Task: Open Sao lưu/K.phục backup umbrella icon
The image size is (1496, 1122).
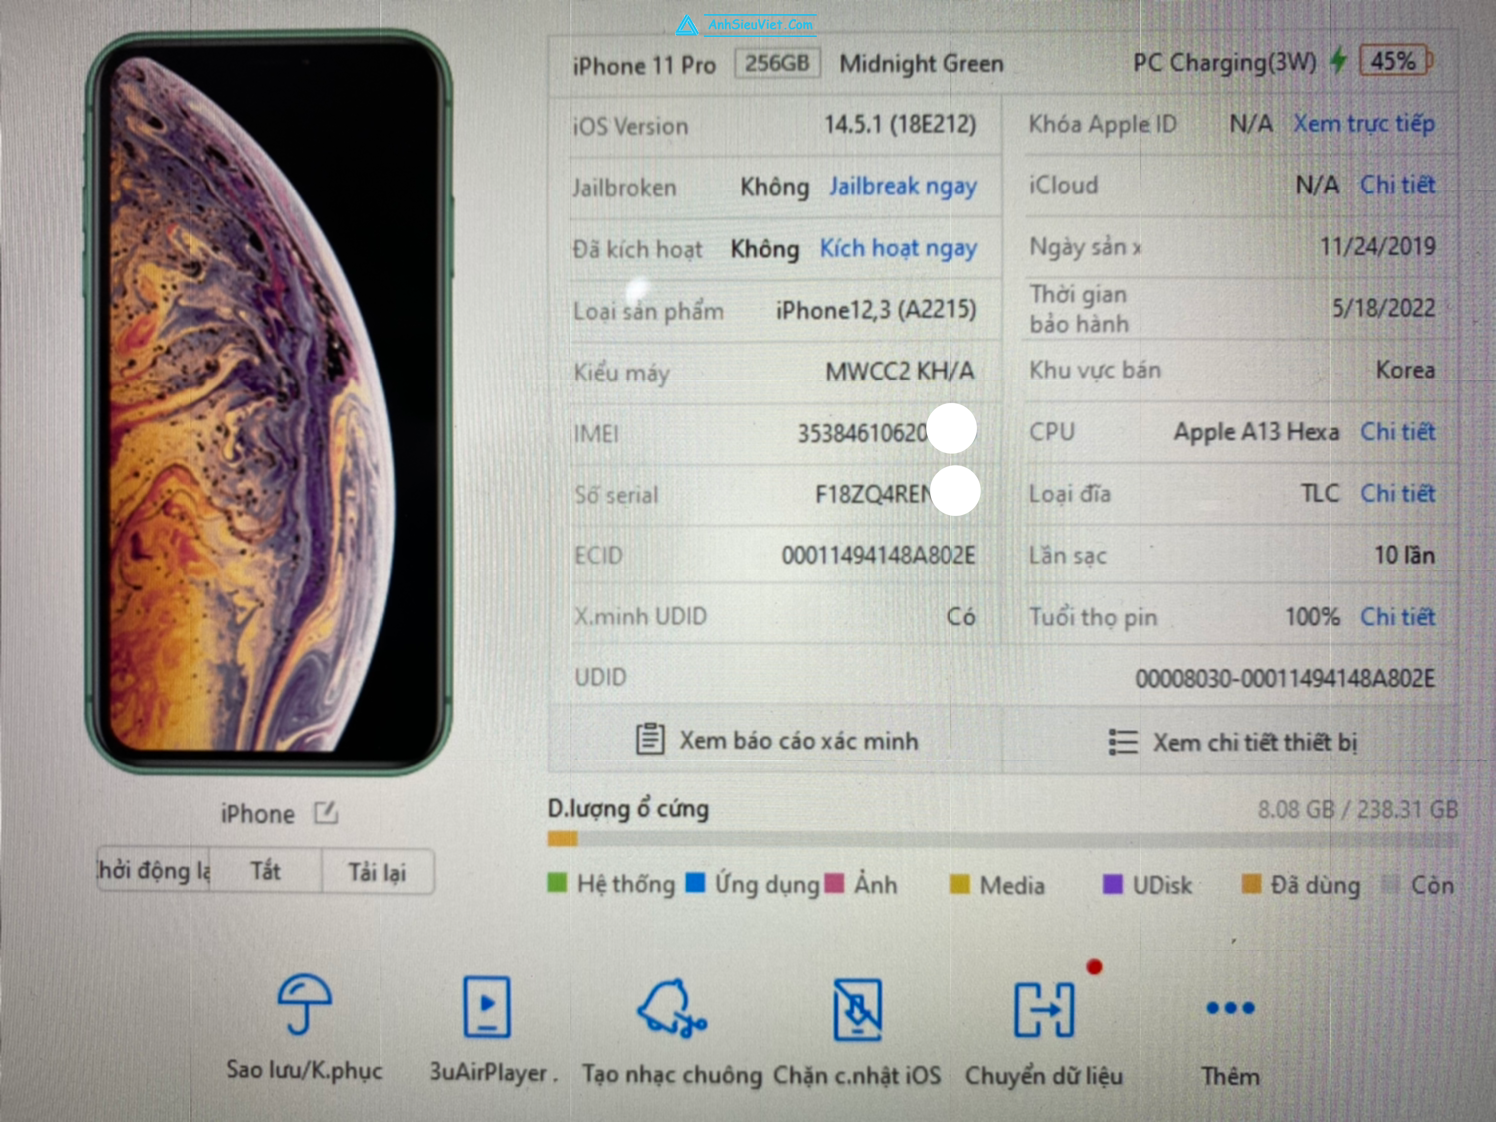Action: 304,1004
